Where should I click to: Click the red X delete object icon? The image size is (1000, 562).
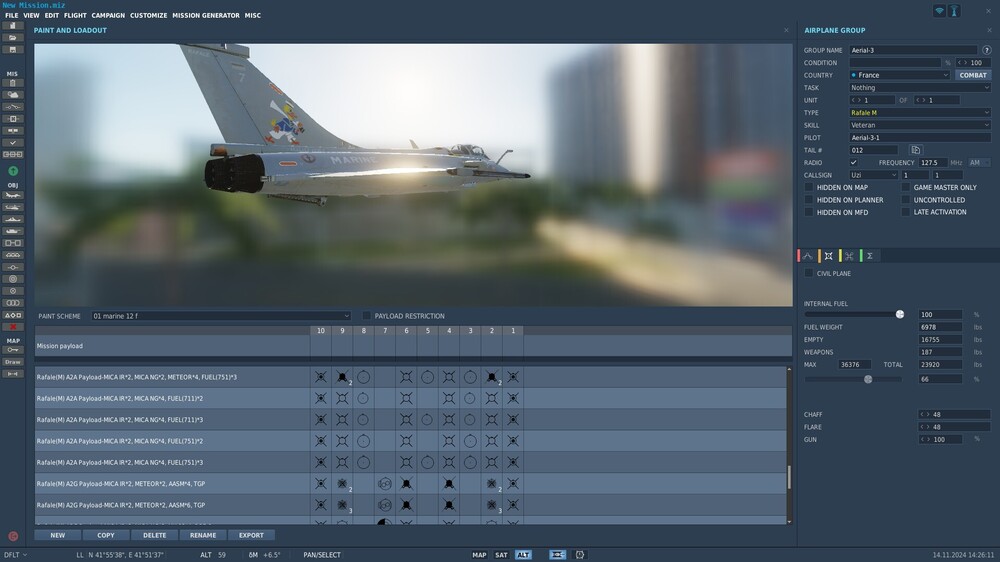coord(13,327)
